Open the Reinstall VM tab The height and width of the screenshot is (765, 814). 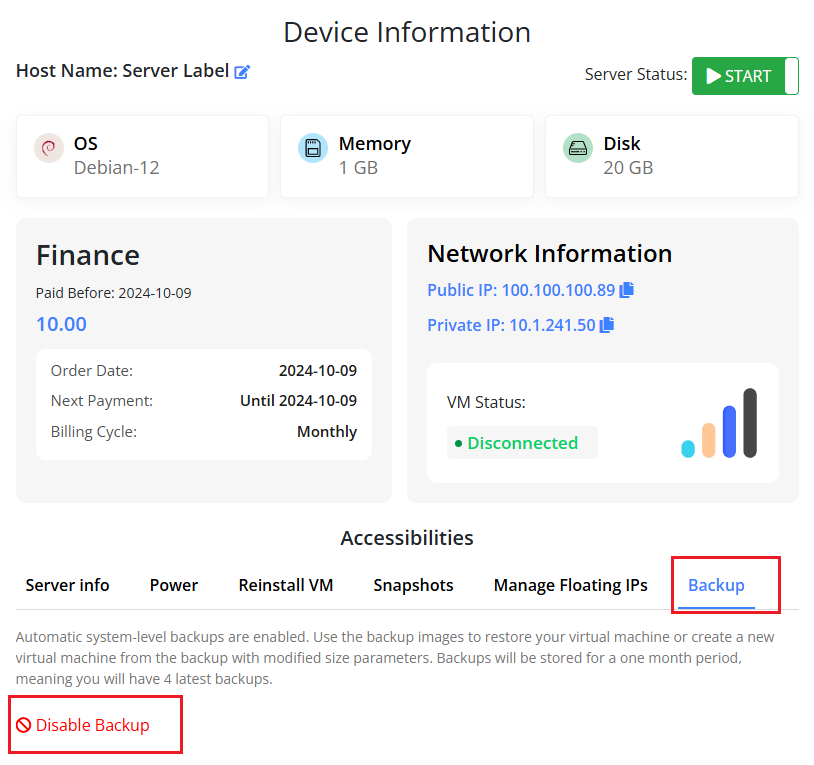(286, 585)
